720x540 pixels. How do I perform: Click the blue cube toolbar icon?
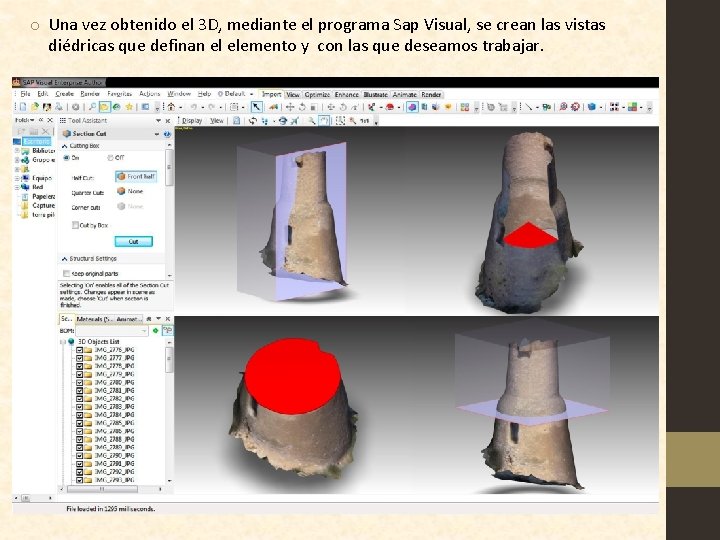pos(592,107)
